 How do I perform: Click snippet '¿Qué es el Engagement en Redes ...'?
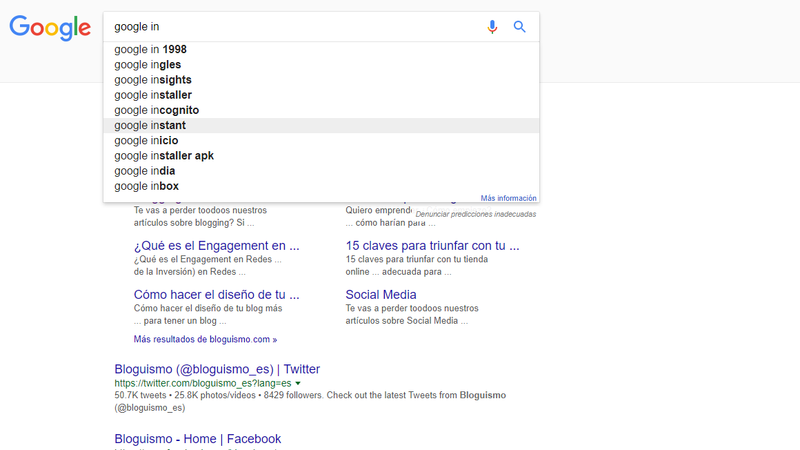207,259
